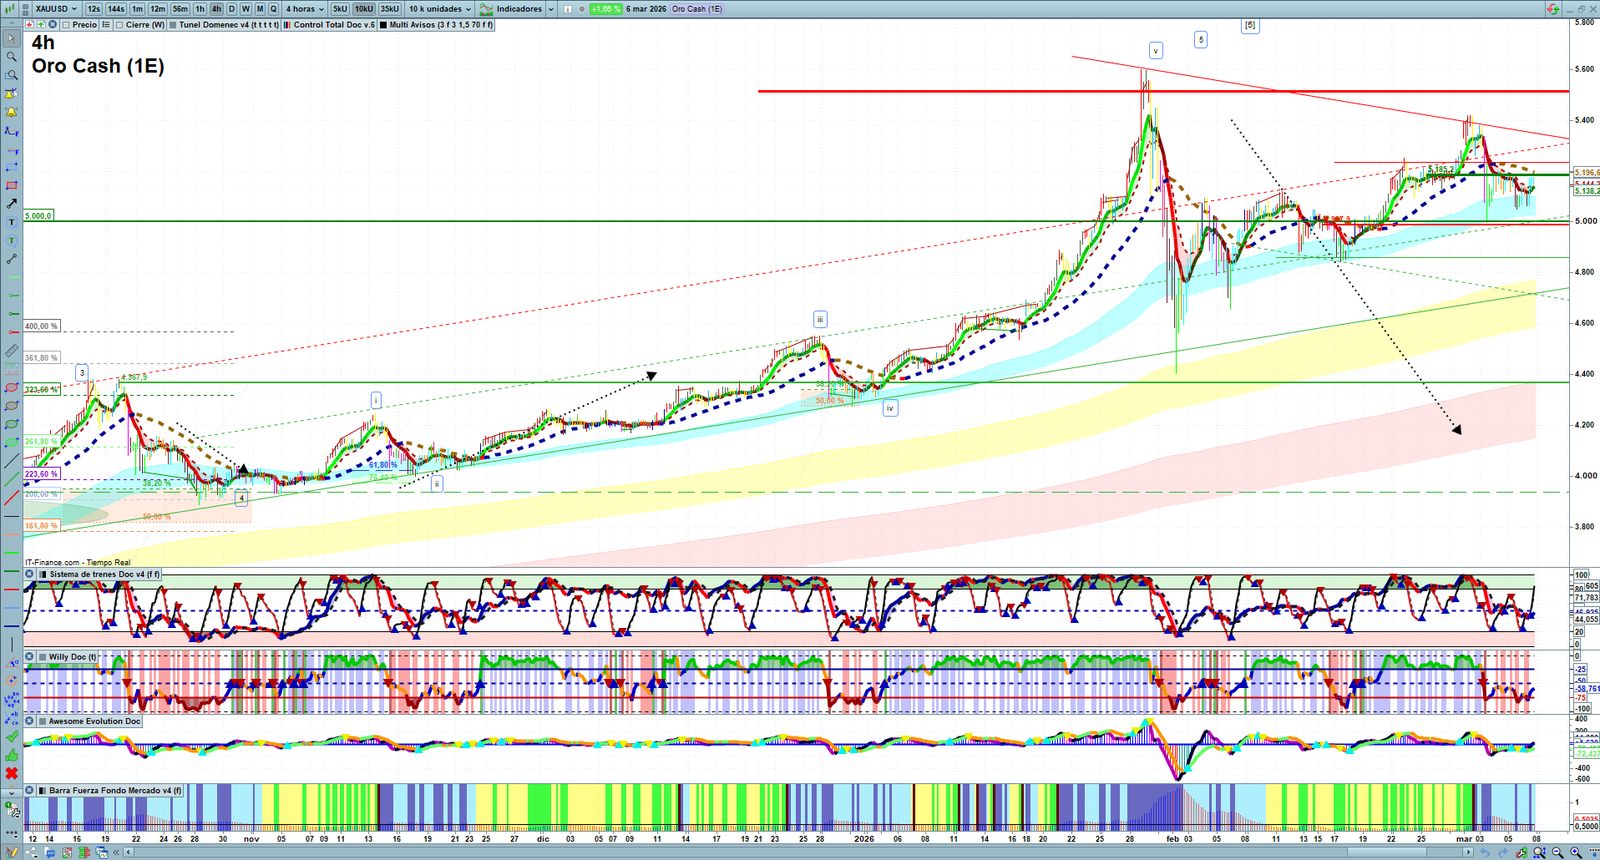Choose the text annotation tool
Screen dimensions: 1600x860
click(x=11, y=222)
